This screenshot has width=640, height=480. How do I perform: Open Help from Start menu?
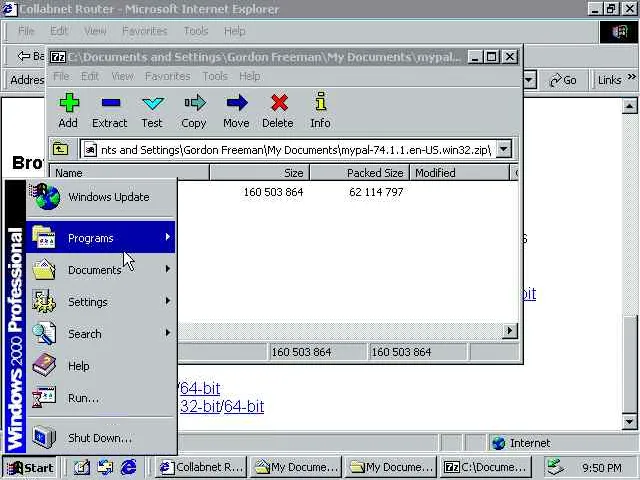click(100, 366)
